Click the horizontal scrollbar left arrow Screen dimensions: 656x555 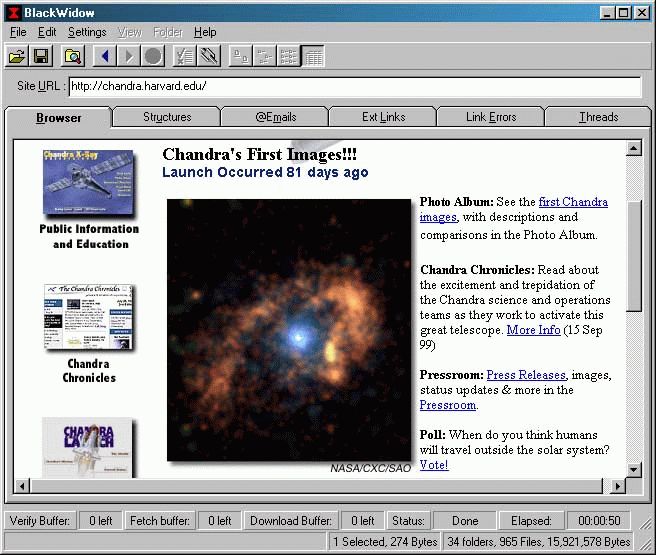[22, 486]
